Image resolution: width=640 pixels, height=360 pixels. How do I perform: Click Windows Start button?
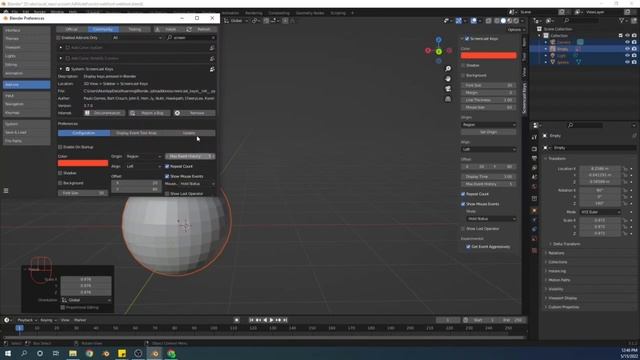point(8,353)
